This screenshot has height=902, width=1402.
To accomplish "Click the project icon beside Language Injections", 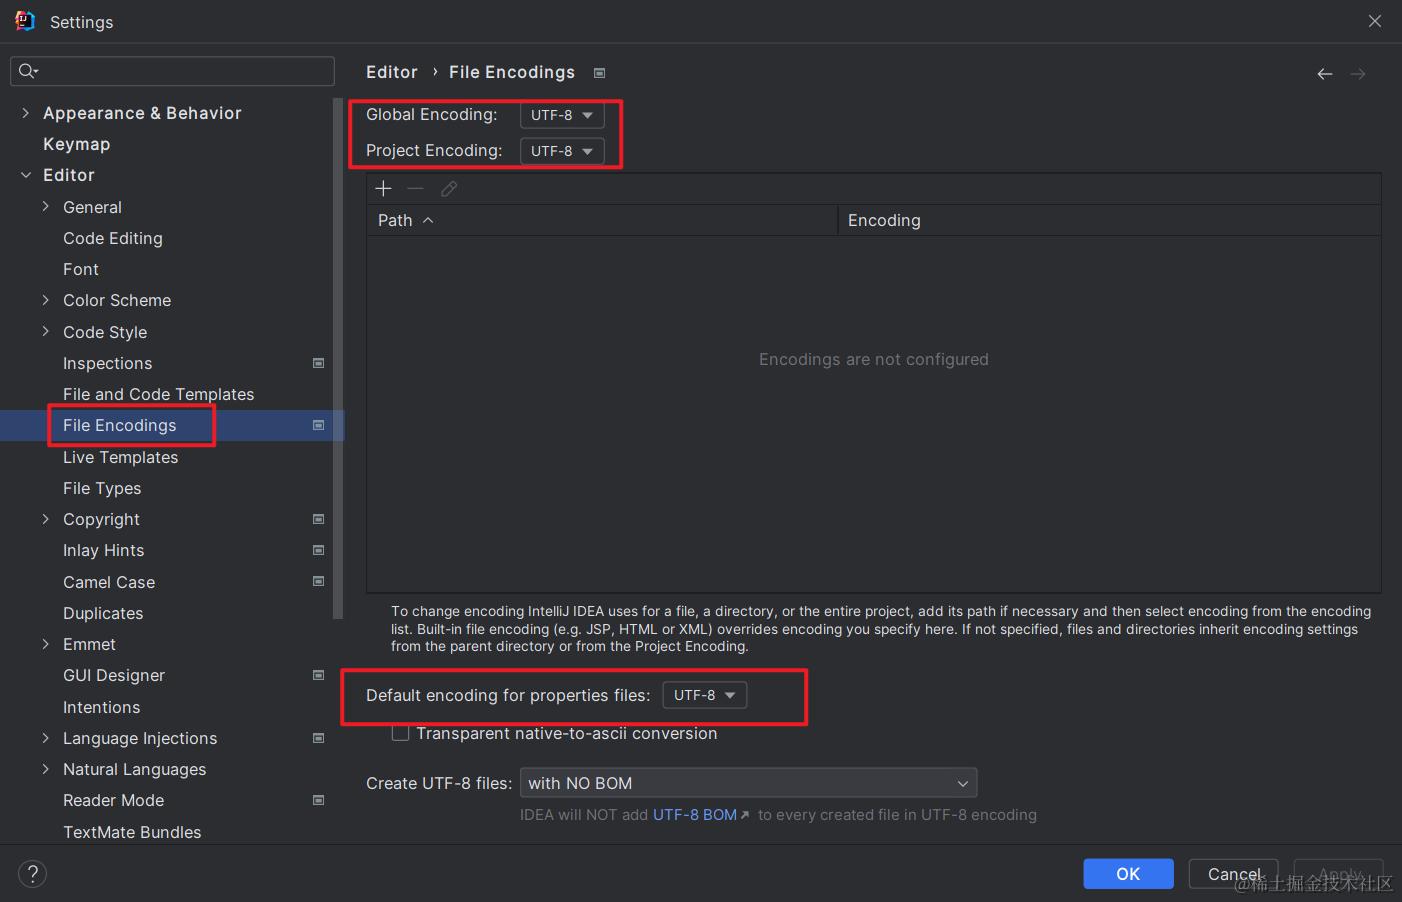I will pos(319,738).
